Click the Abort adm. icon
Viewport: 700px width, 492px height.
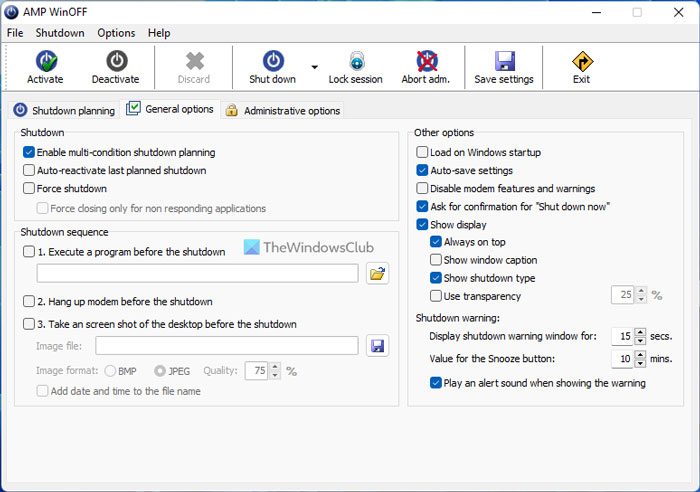click(427, 61)
